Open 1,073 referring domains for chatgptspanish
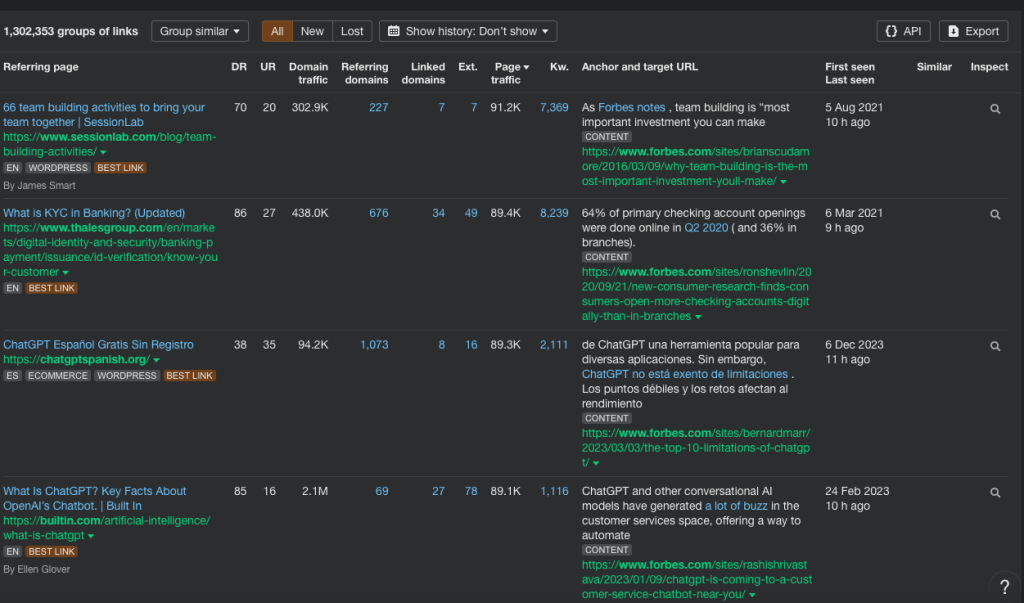This screenshot has height=603, width=1024. [x=374, y=345]
